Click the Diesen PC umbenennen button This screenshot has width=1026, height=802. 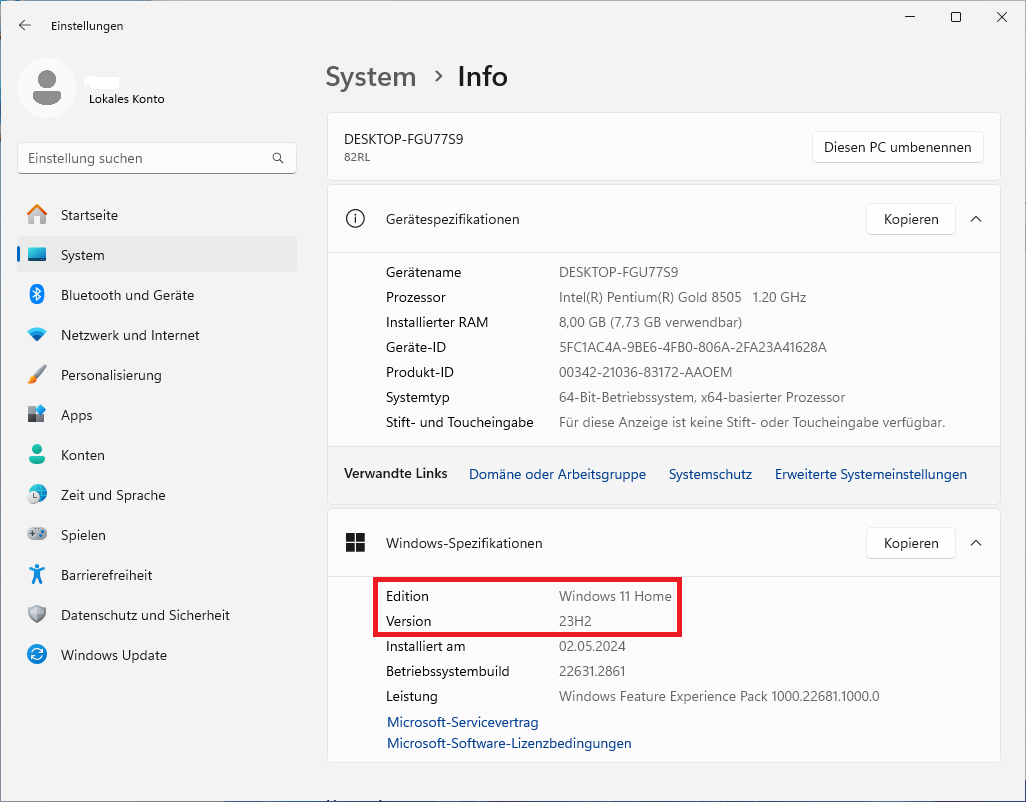[897, 147]
